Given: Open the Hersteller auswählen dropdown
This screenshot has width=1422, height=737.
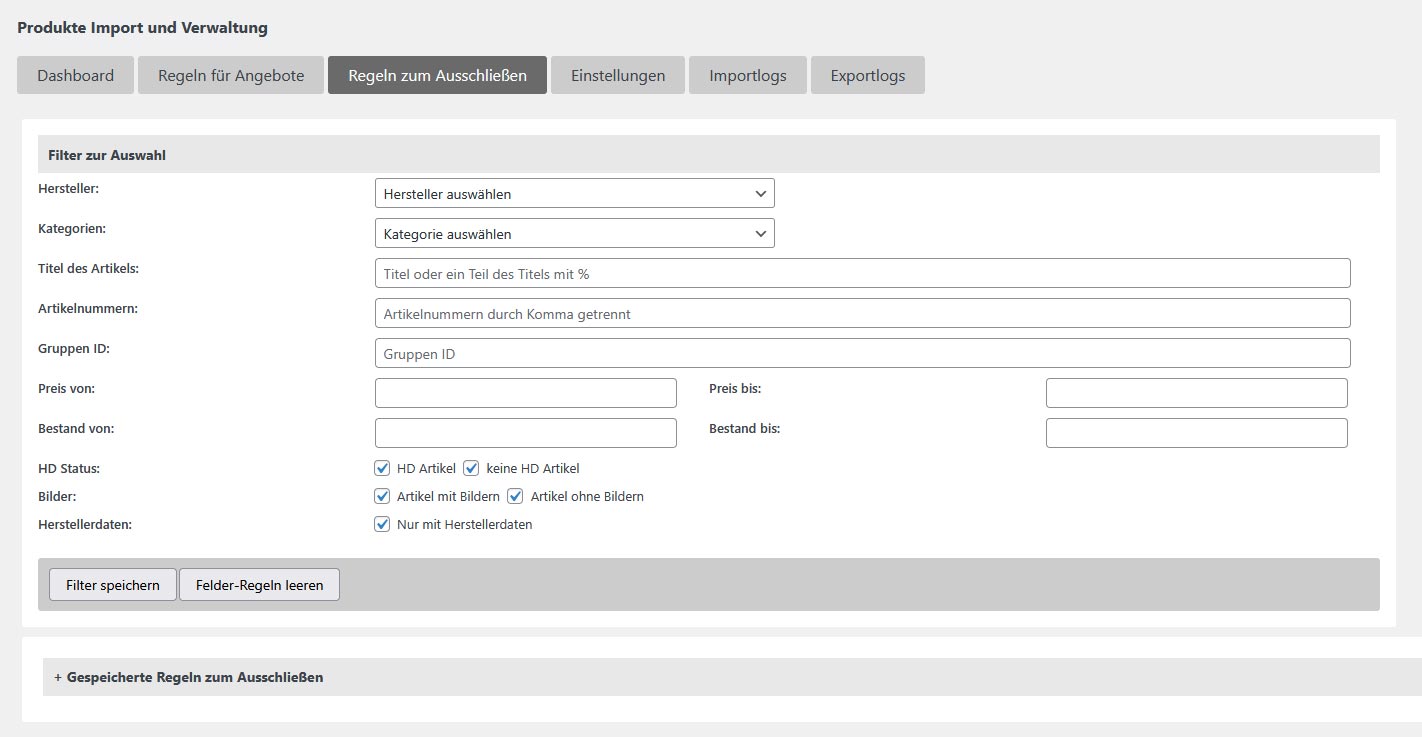Looking at the screenshot, I should [574, 193].
